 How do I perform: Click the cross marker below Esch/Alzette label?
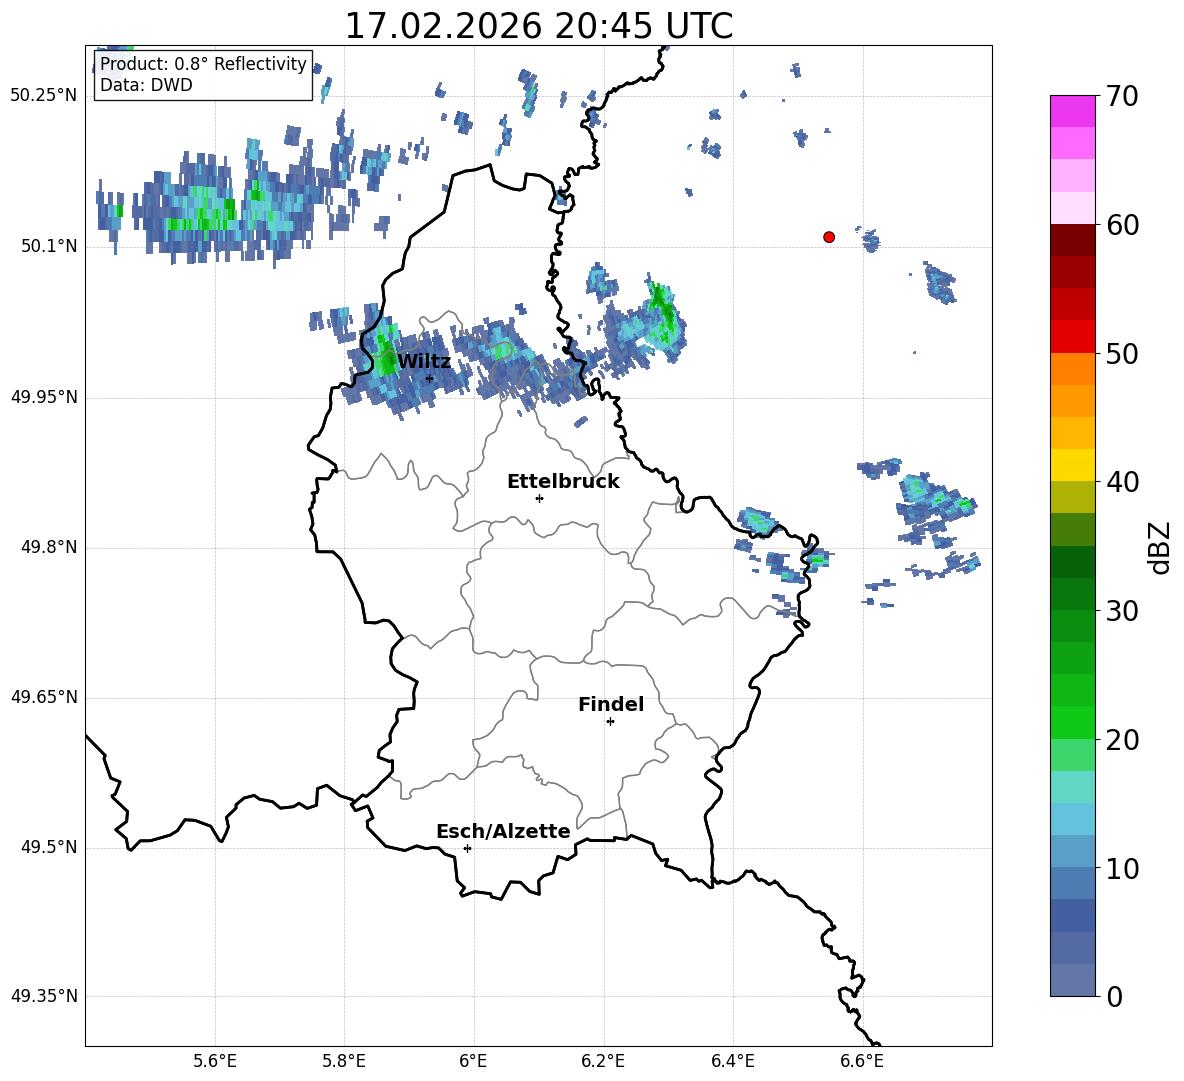click(467, 848)
